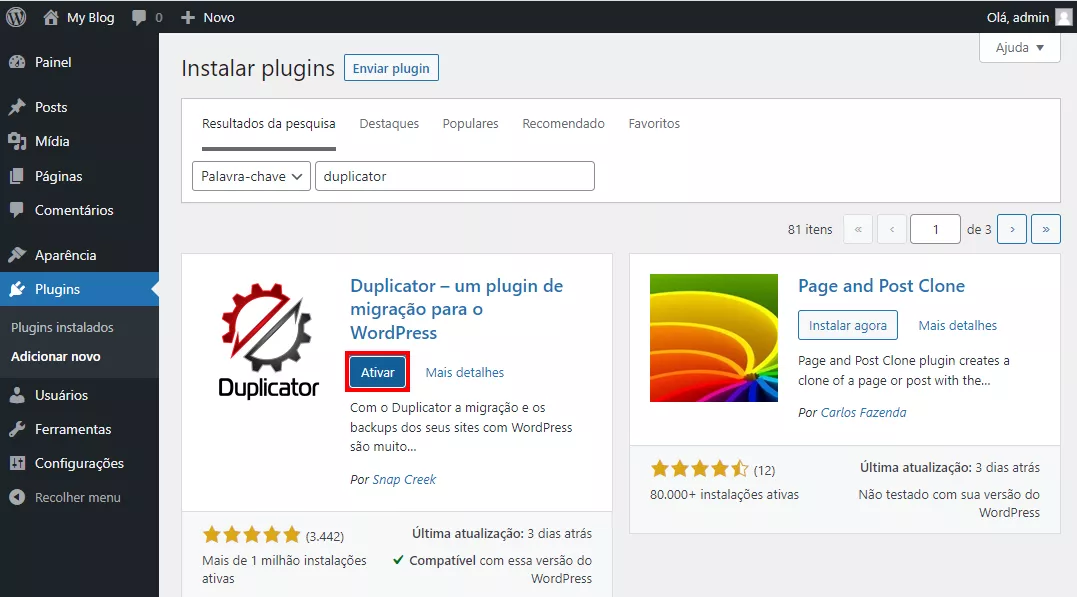The height and width of the screenshot is (597, 1077).
Task: Switch to the Populares tab
Action: click(x=471, y=124)
